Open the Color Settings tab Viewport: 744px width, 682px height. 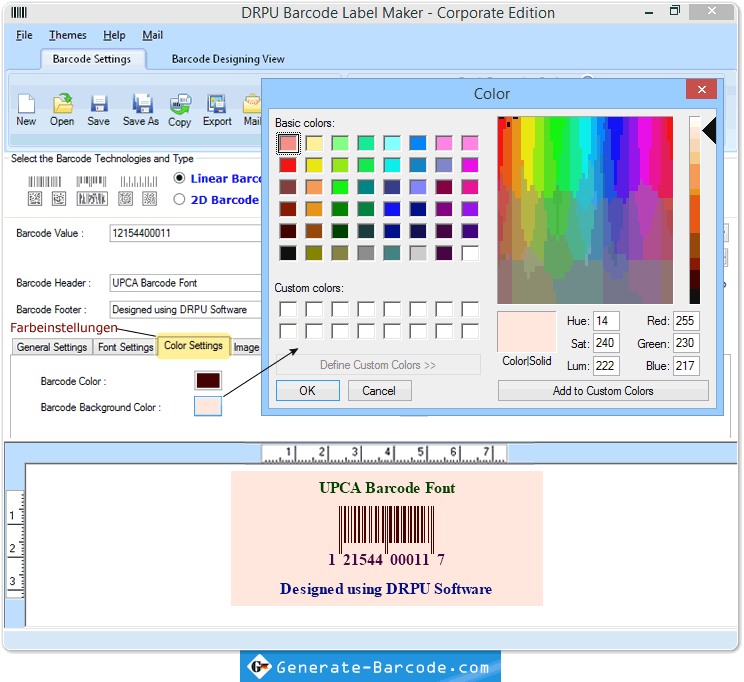click(x=194, y=346)
